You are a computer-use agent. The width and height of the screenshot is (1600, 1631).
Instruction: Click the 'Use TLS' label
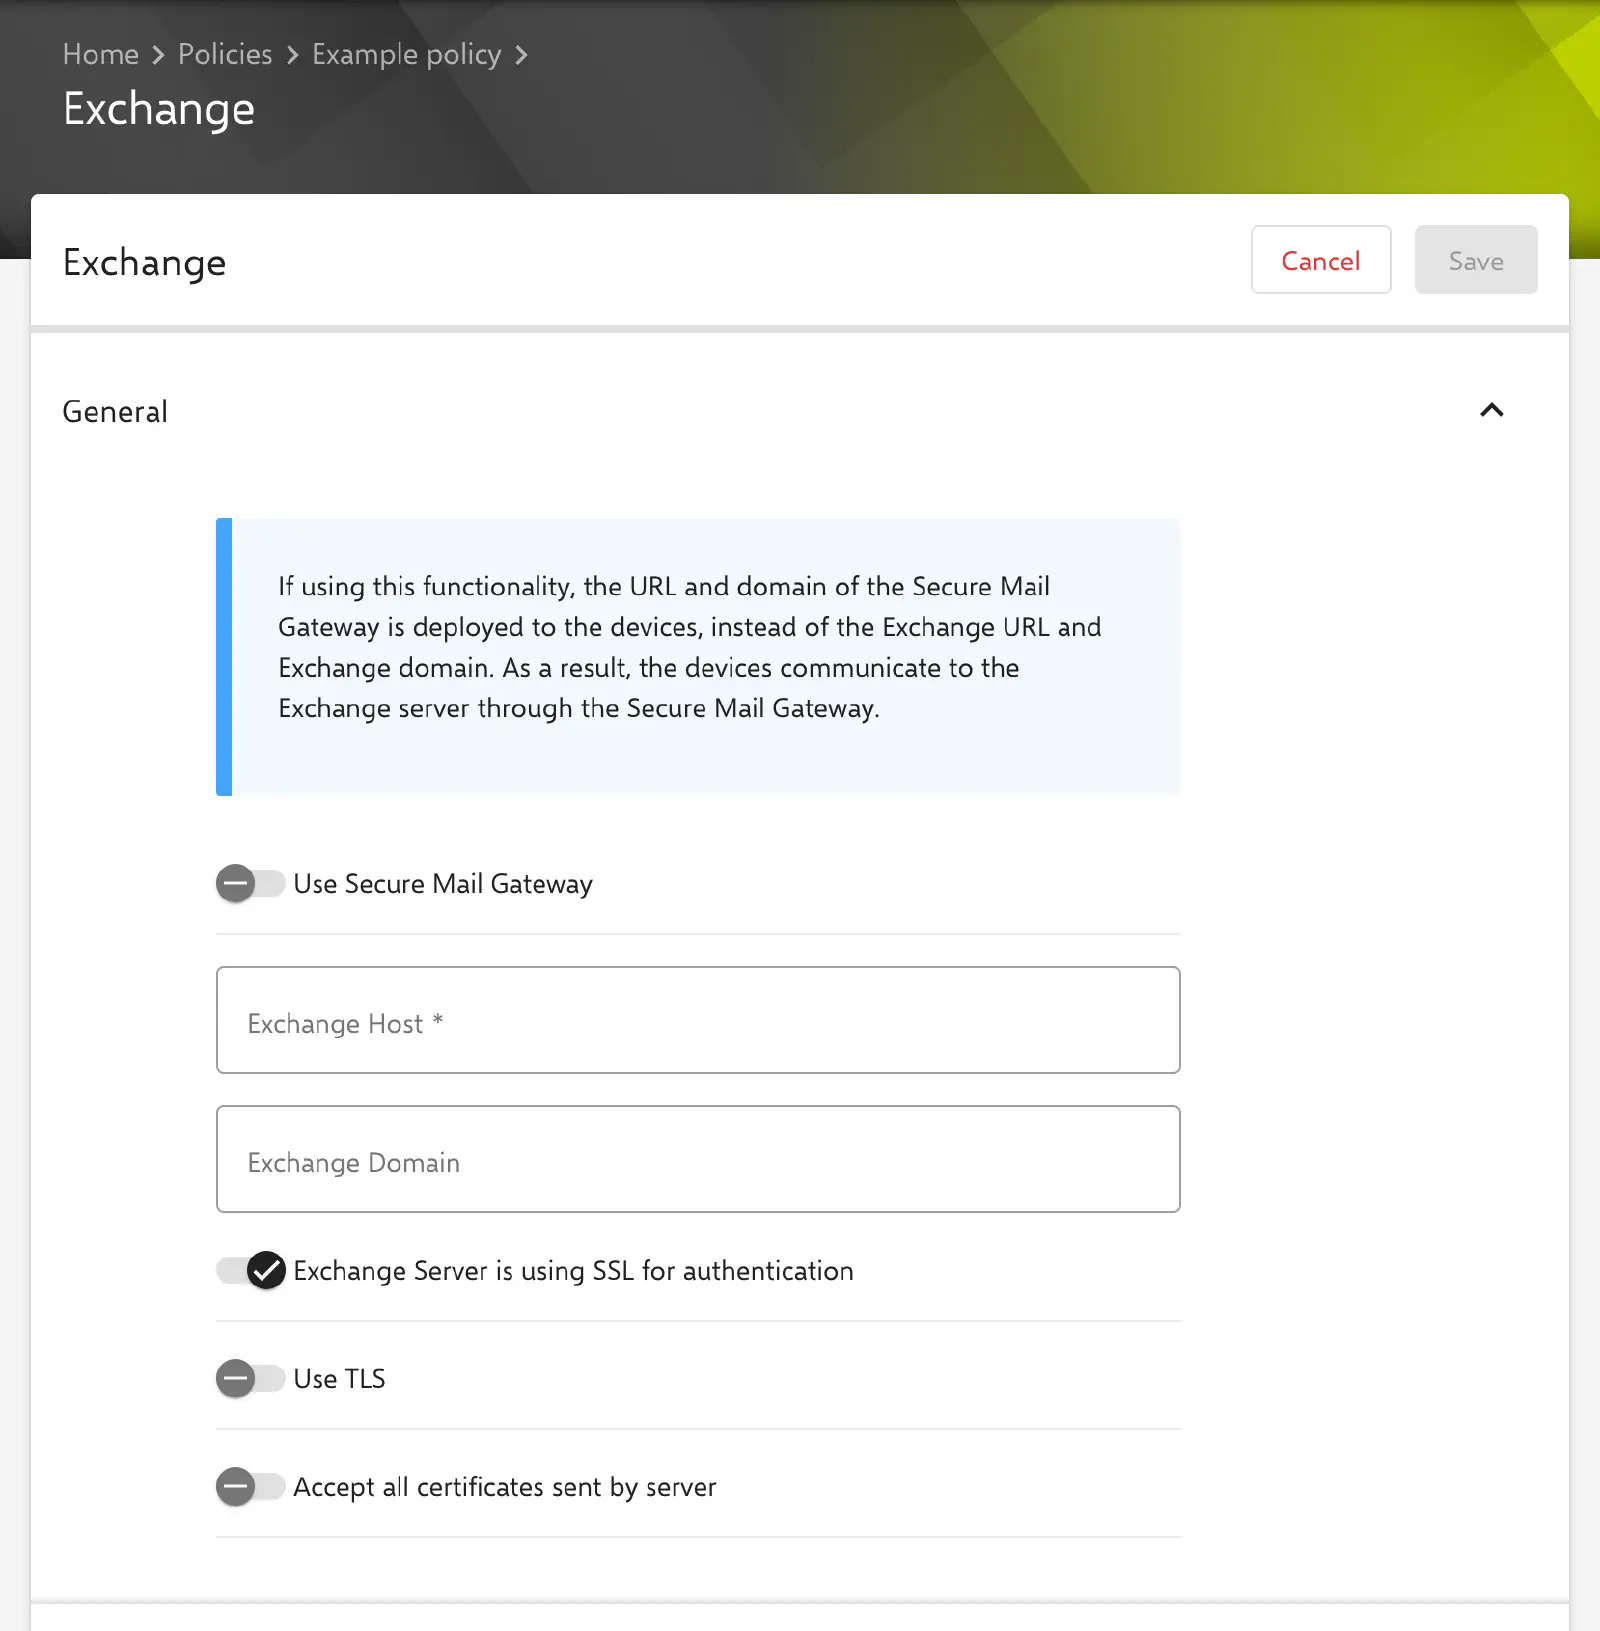click(x=339, y=1378)
